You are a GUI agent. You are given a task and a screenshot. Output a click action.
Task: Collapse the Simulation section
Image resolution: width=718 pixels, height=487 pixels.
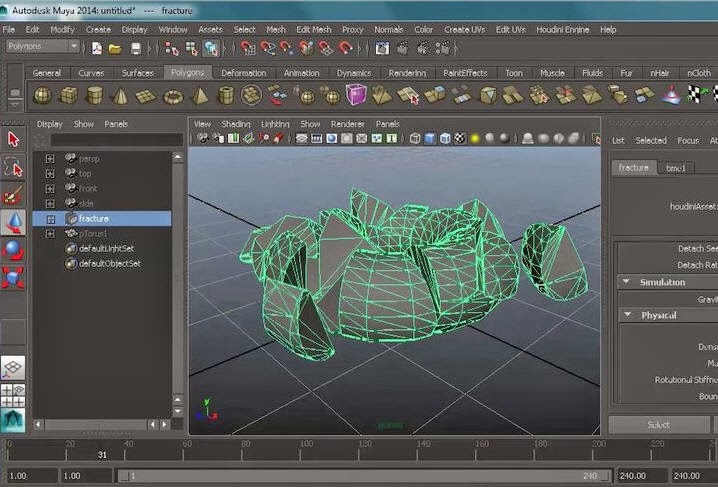626,281
